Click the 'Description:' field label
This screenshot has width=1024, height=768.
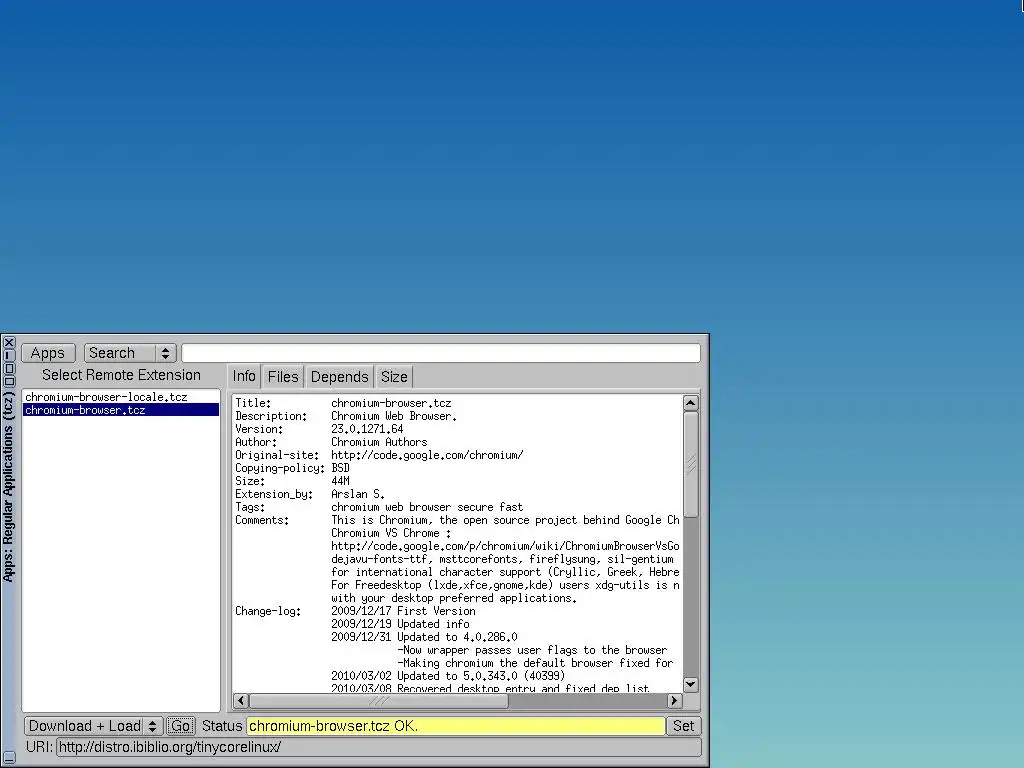[x=271, y=416]
